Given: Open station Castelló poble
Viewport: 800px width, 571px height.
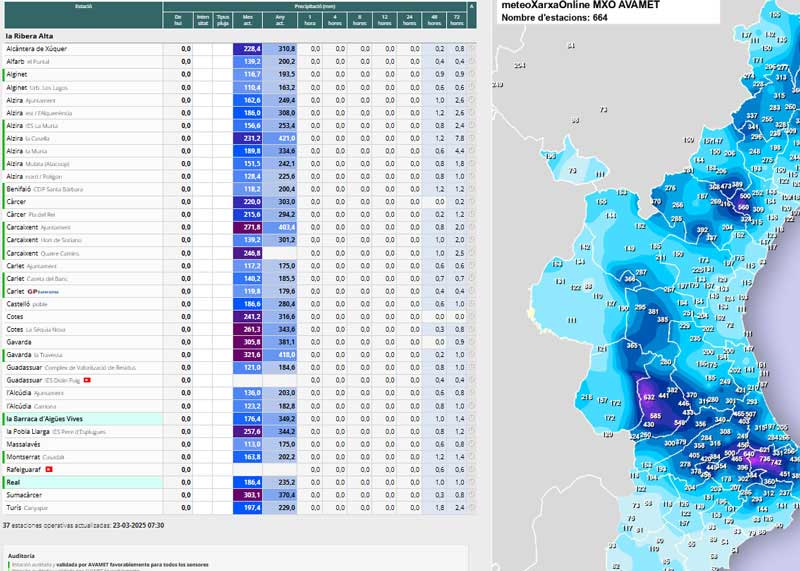Looking at the screenshot, I should click(x=27, y=304).
